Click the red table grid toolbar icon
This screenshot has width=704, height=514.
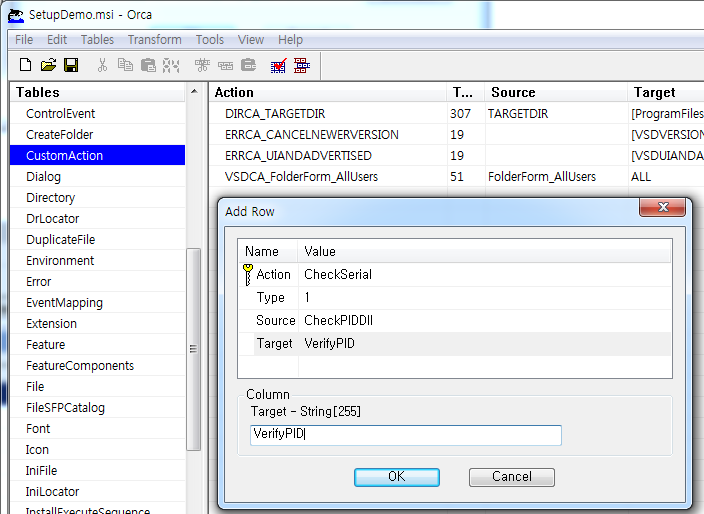pyautogui.click(x=302, y=66)
